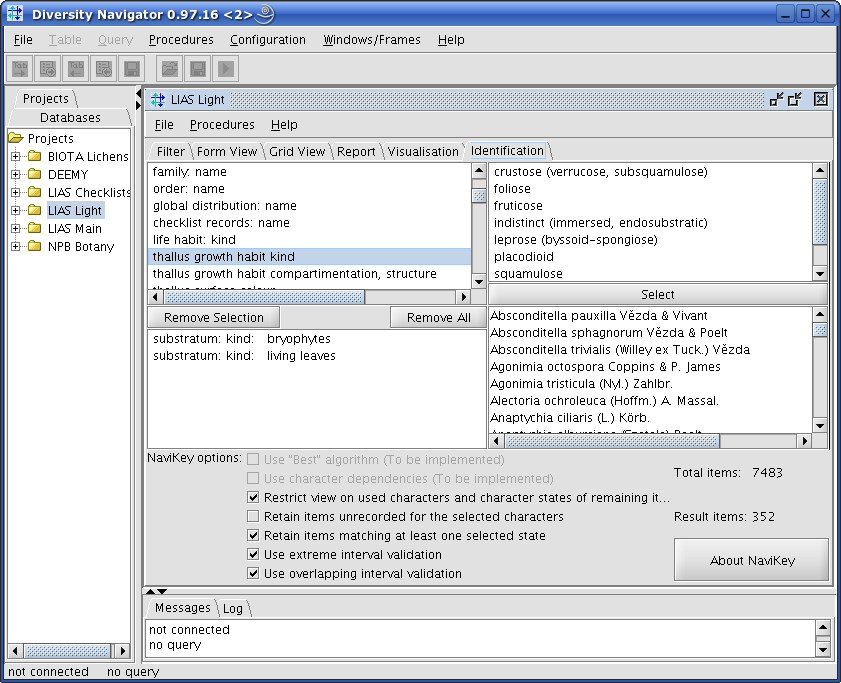
Task: Click the About NaviKey button
Action: [x=751, y=560]
